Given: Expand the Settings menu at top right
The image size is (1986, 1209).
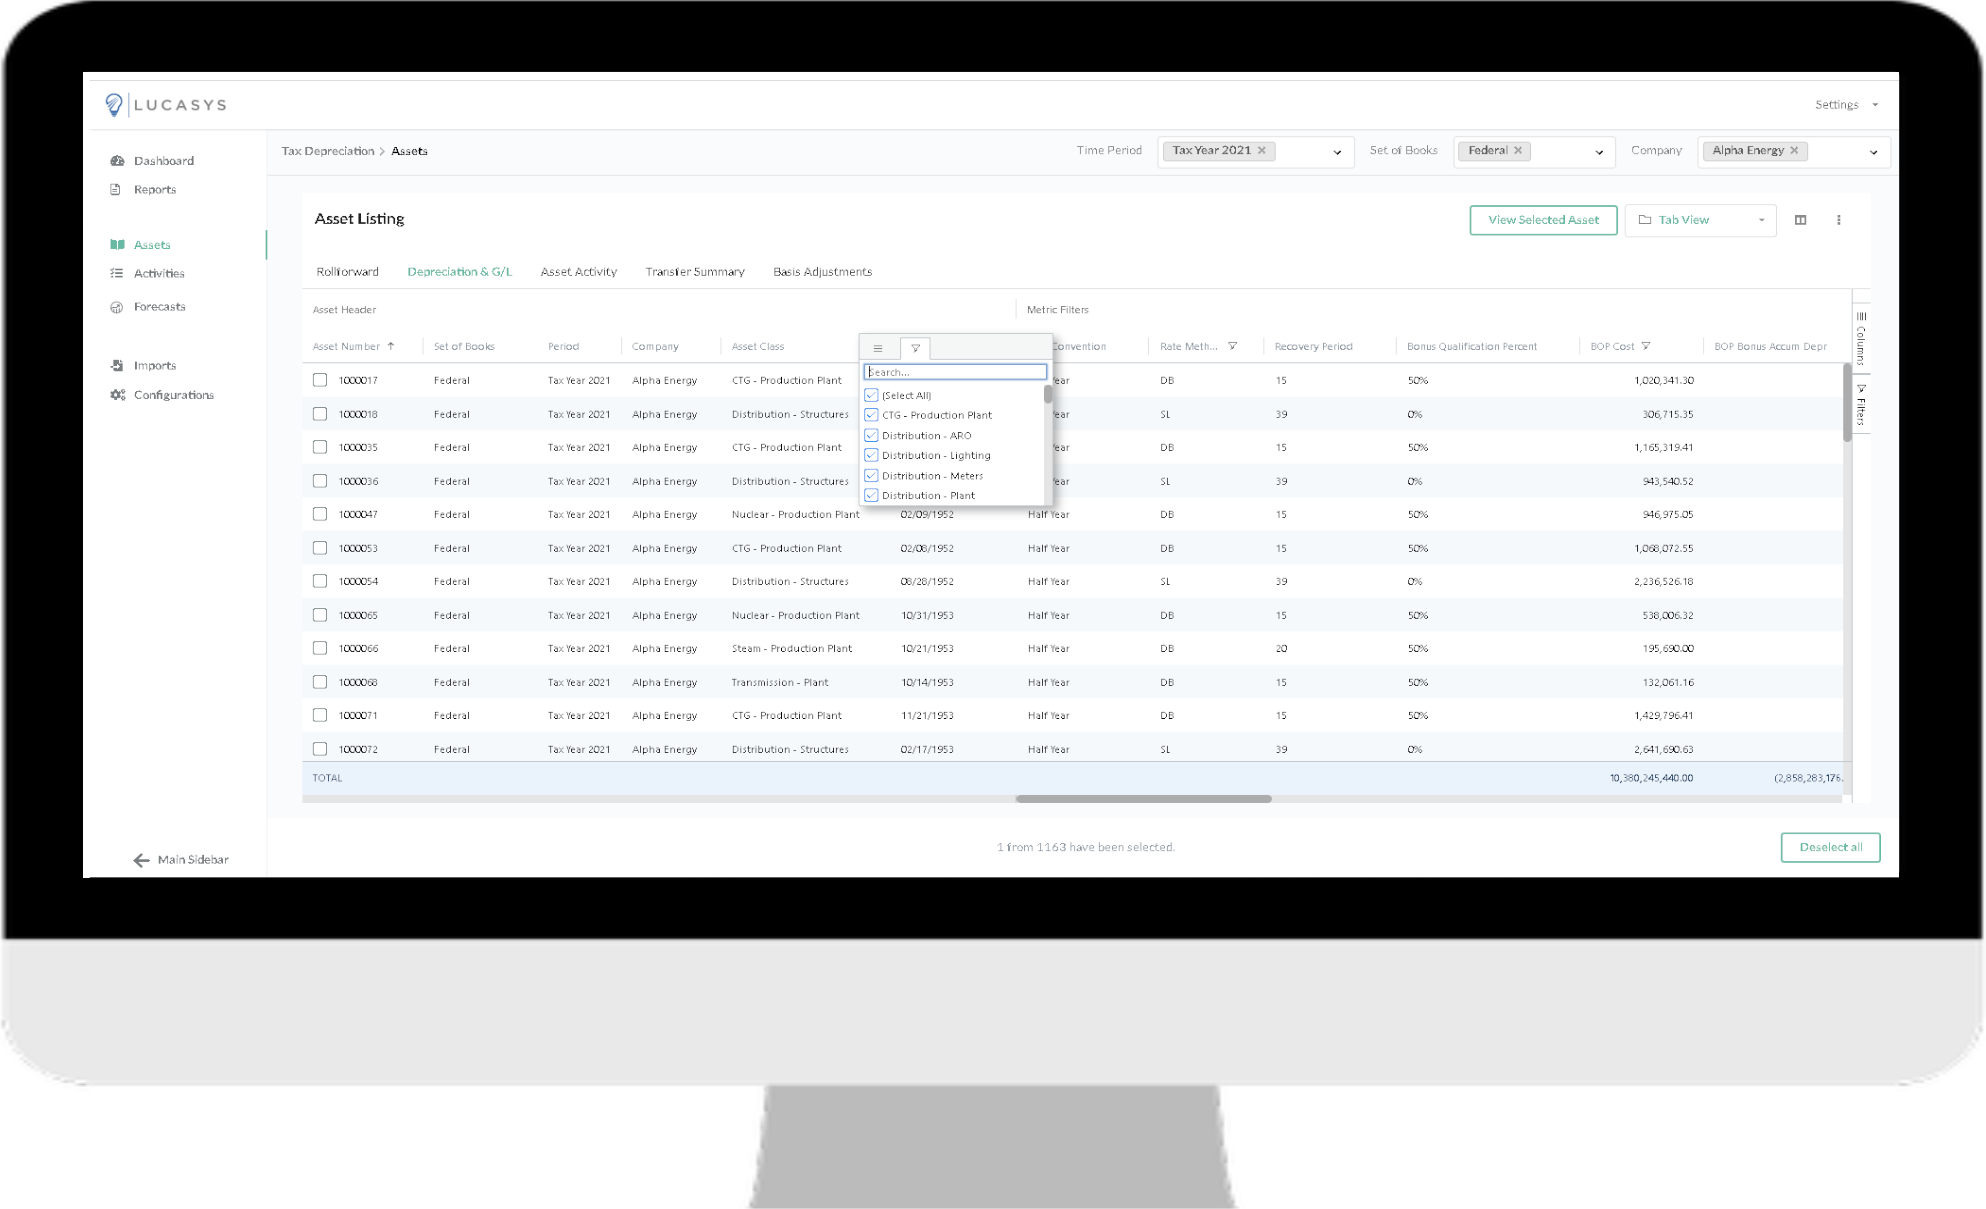Looking at the screenshot, I should 1846,105.
